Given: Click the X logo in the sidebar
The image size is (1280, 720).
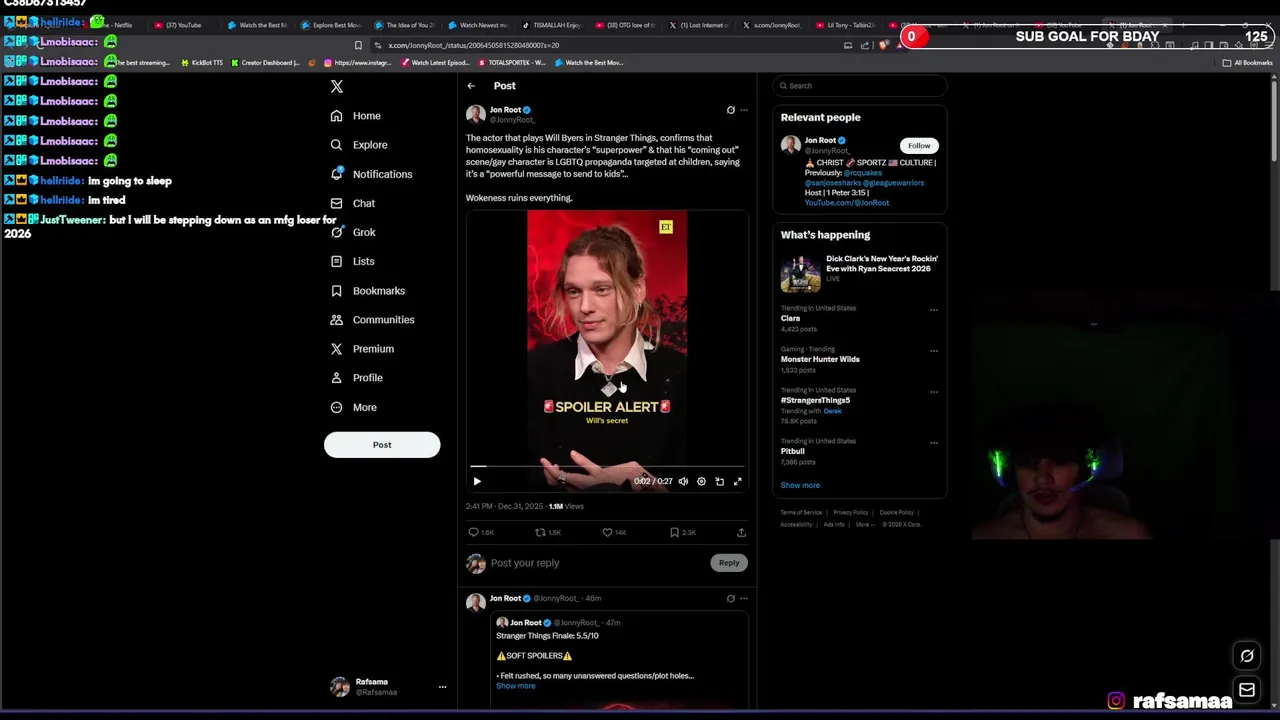Looking at the screenshot, I should click(x=337, y=87).
